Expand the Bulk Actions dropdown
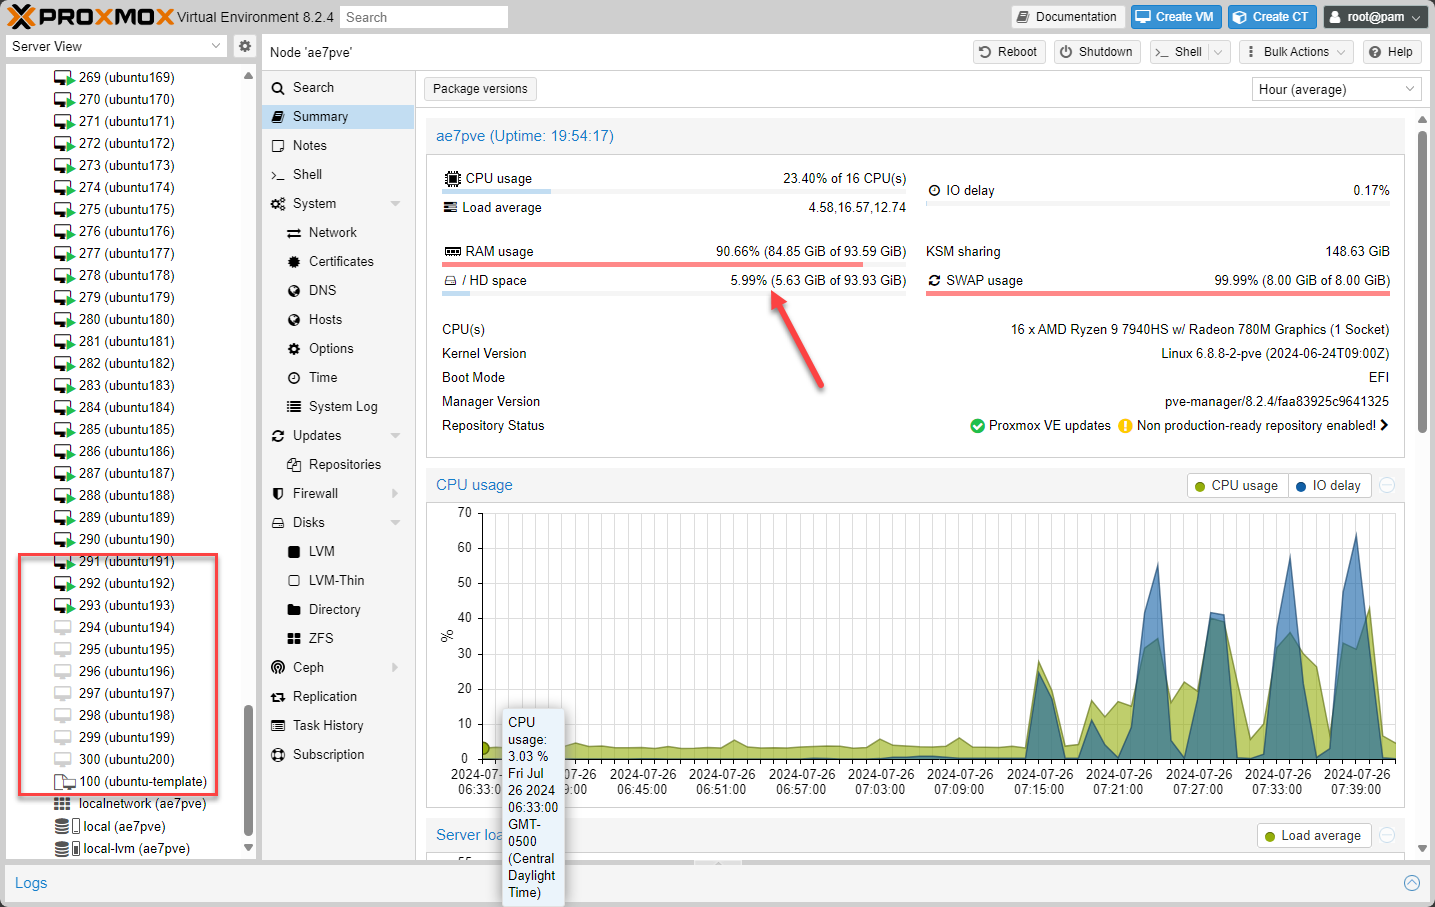 point(1297,52)
